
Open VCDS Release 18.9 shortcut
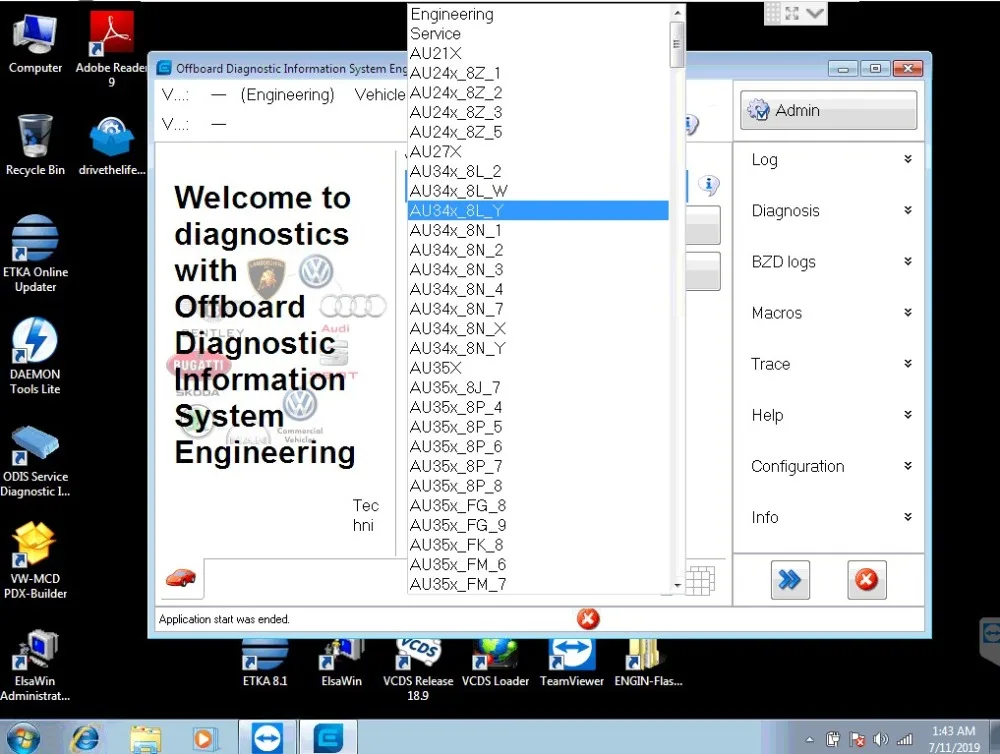418,670
